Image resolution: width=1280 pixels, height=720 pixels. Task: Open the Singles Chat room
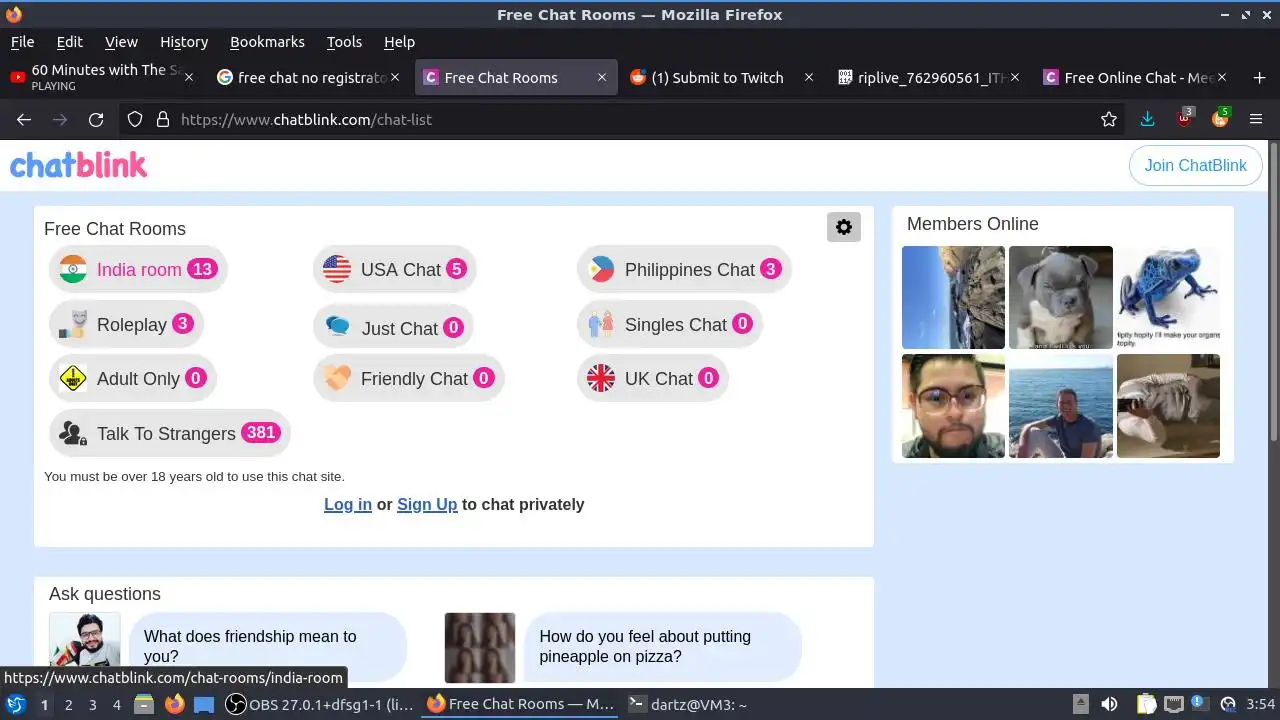point(669,324)
